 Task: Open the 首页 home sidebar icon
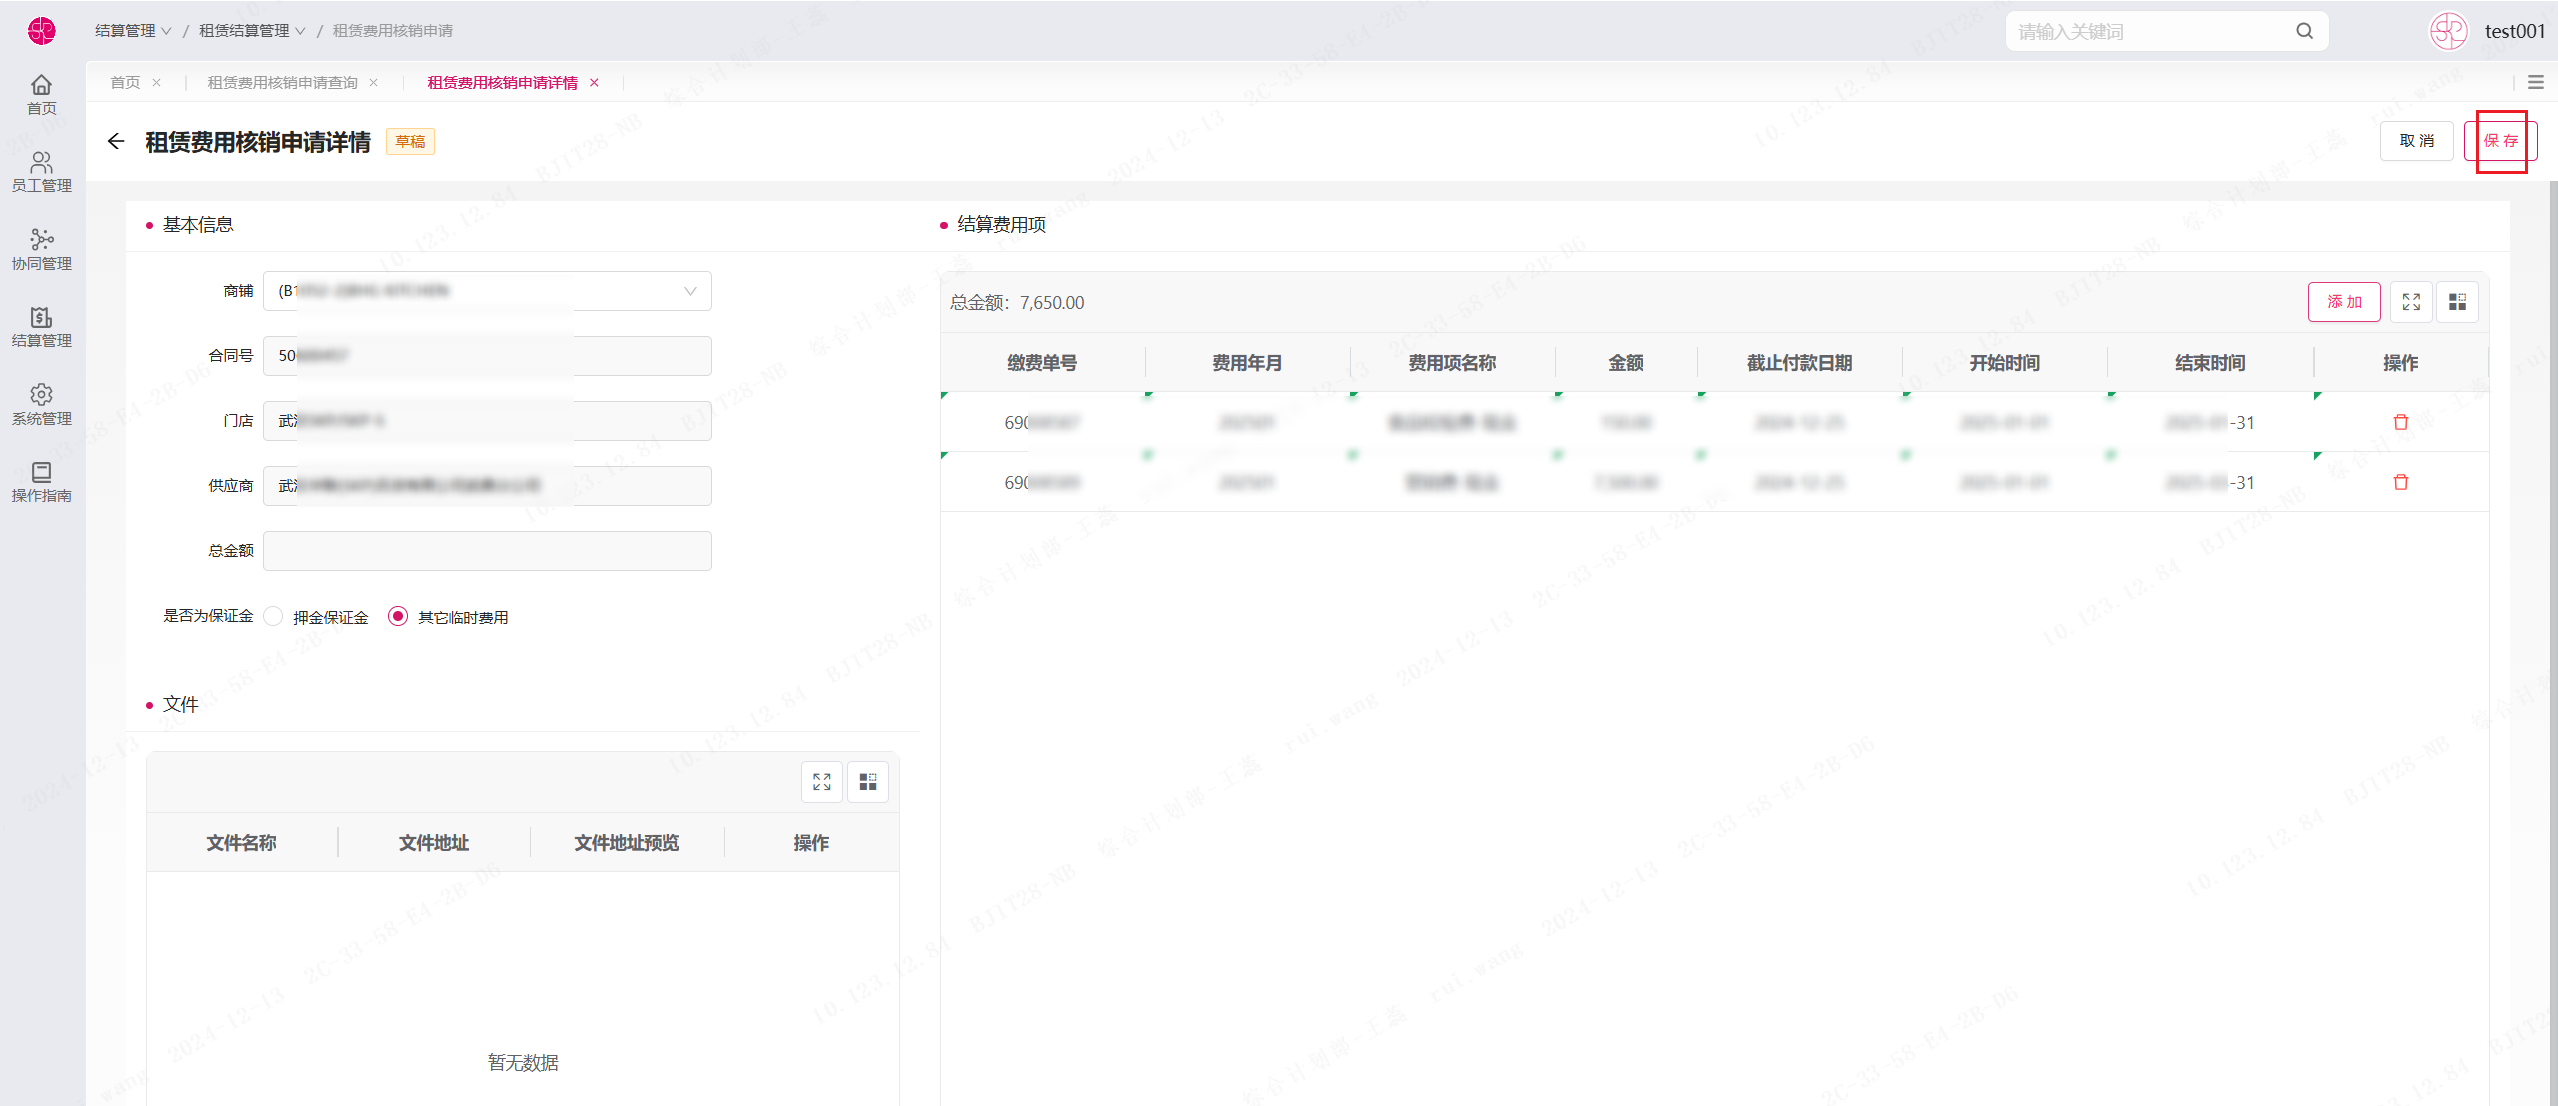(x=41, y=95)
